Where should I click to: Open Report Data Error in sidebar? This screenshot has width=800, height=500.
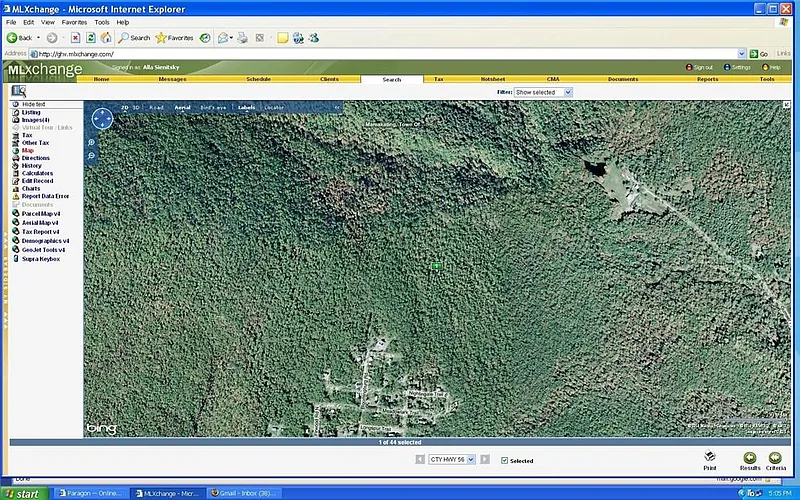pyautogui.click(x=45, y=196)
